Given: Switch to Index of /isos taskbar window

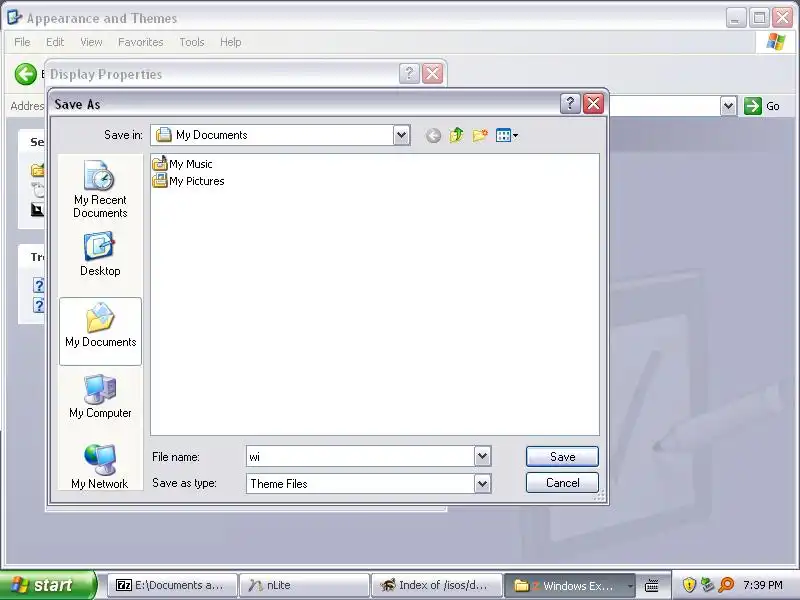Looking at the screenshot, I should [x=436, y=585].
